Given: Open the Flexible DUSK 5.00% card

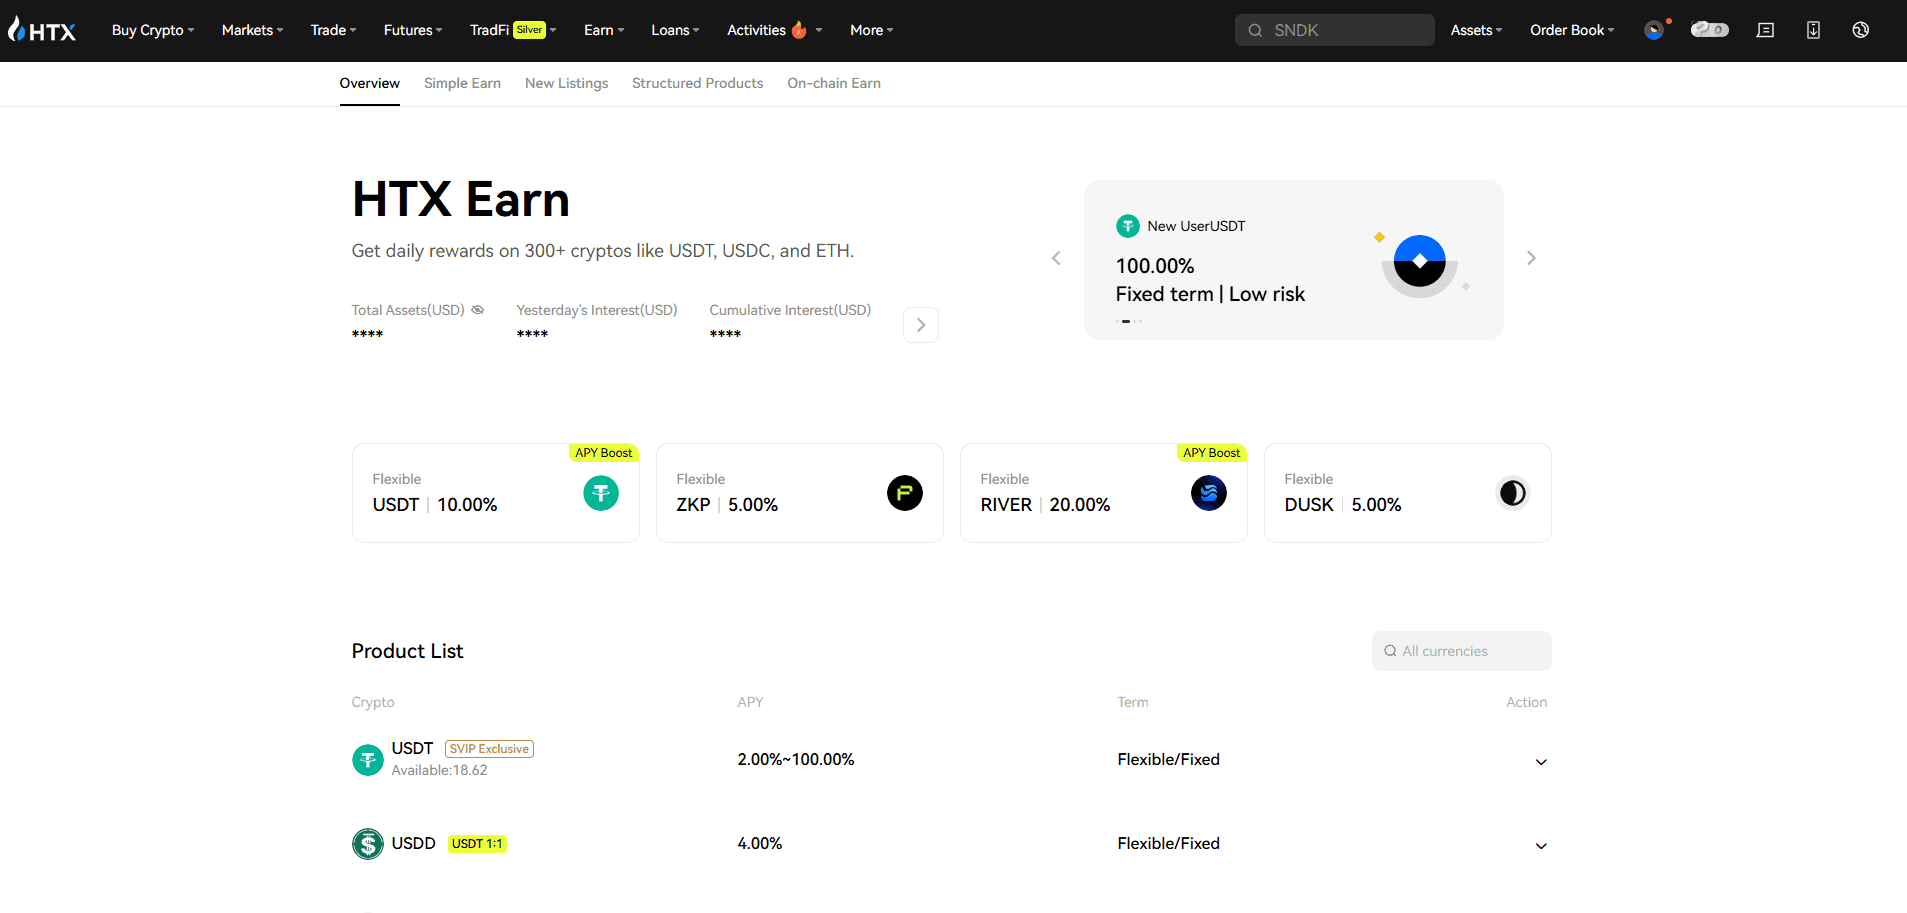Looking at the screenshot, I should (1408, 493).
